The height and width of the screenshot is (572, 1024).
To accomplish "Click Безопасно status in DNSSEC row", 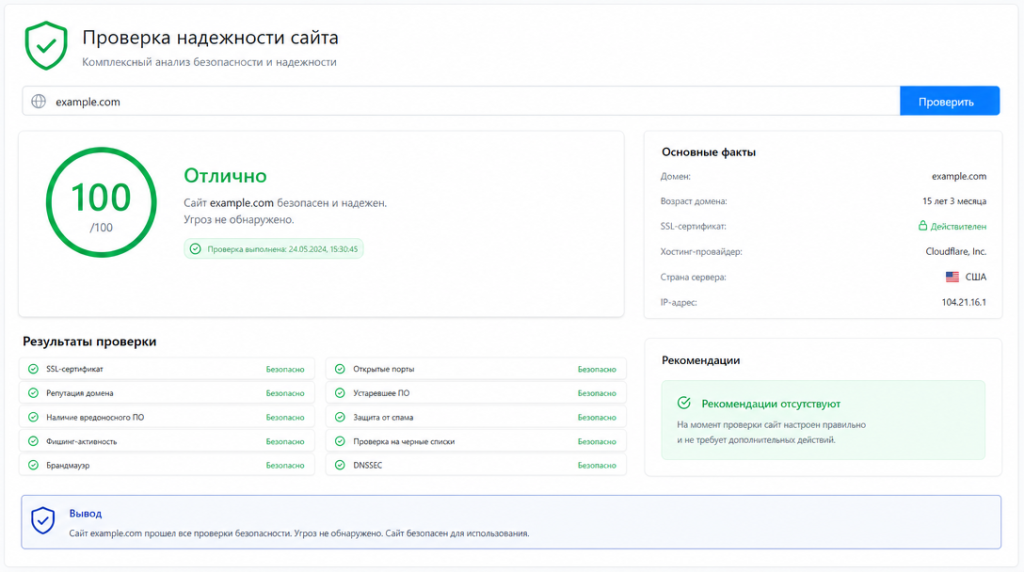I will [597, 466].
